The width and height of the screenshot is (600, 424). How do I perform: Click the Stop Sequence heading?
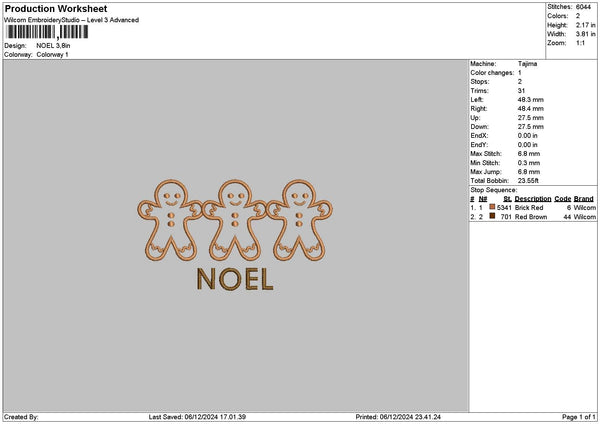coord(494,190)
